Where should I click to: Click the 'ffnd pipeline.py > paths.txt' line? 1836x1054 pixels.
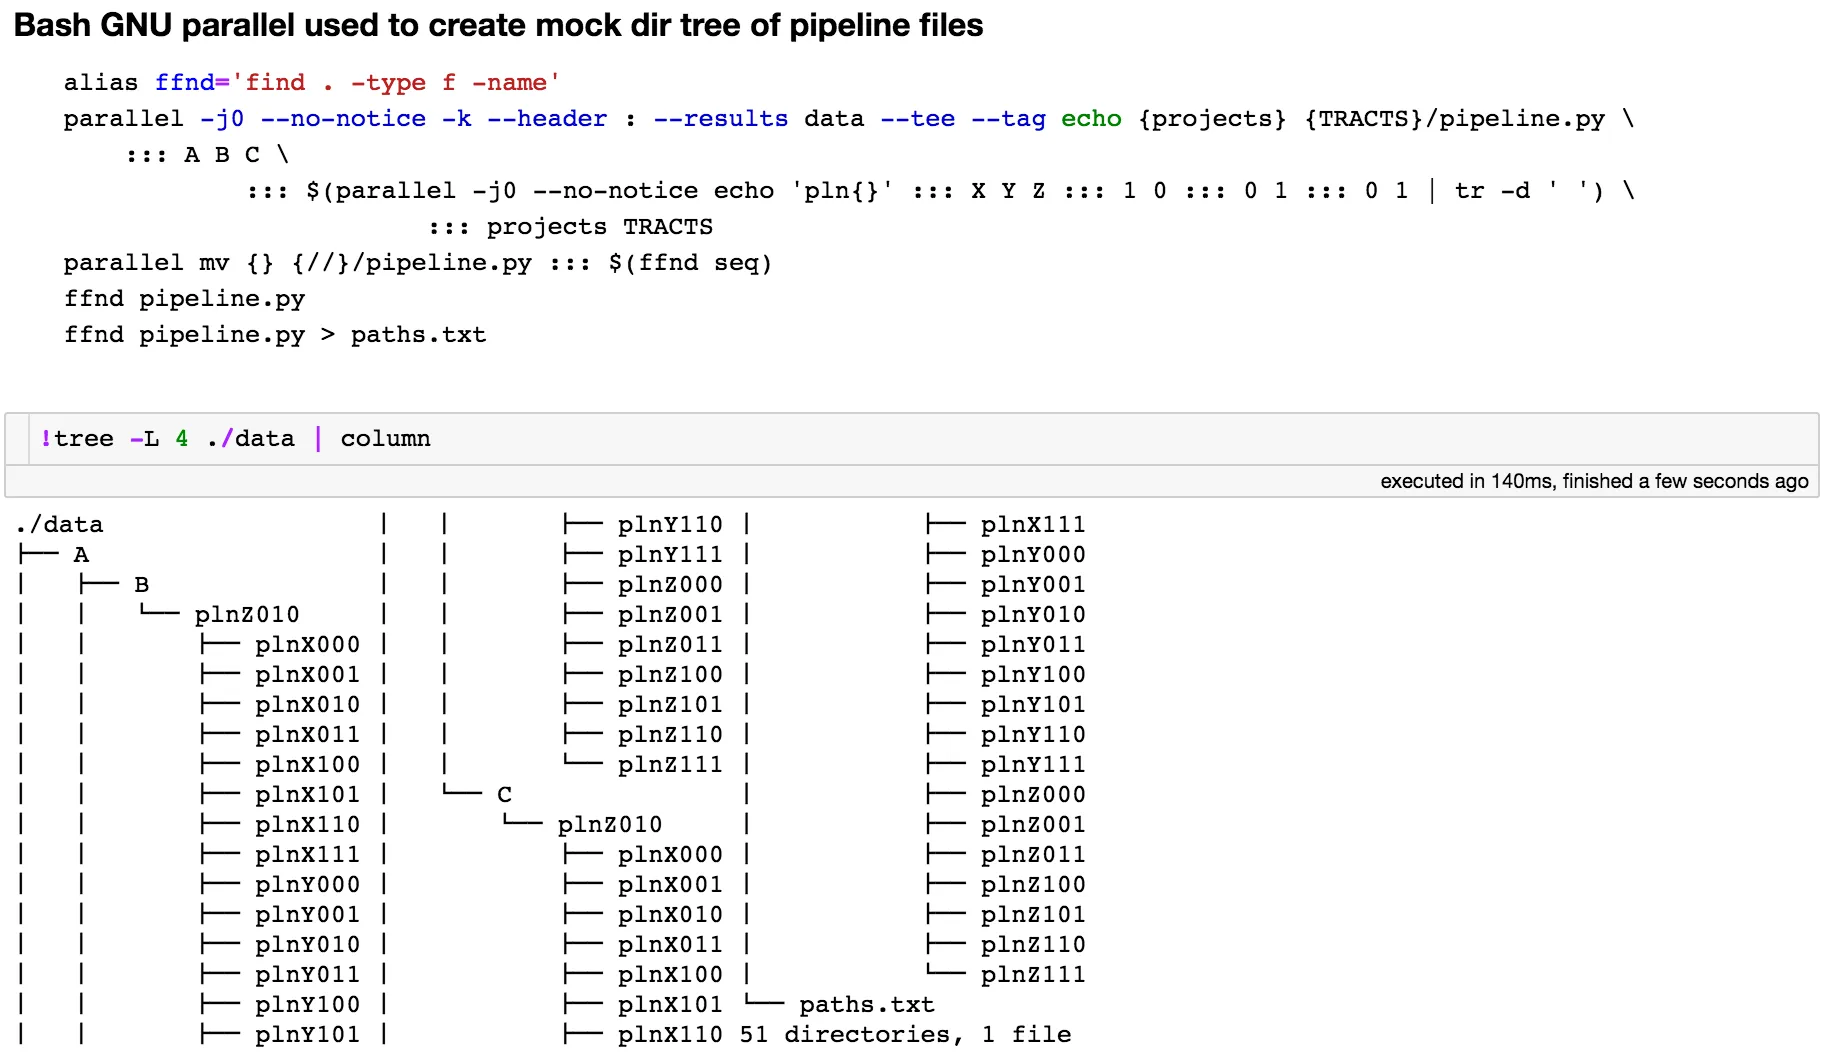coord(275,335)
